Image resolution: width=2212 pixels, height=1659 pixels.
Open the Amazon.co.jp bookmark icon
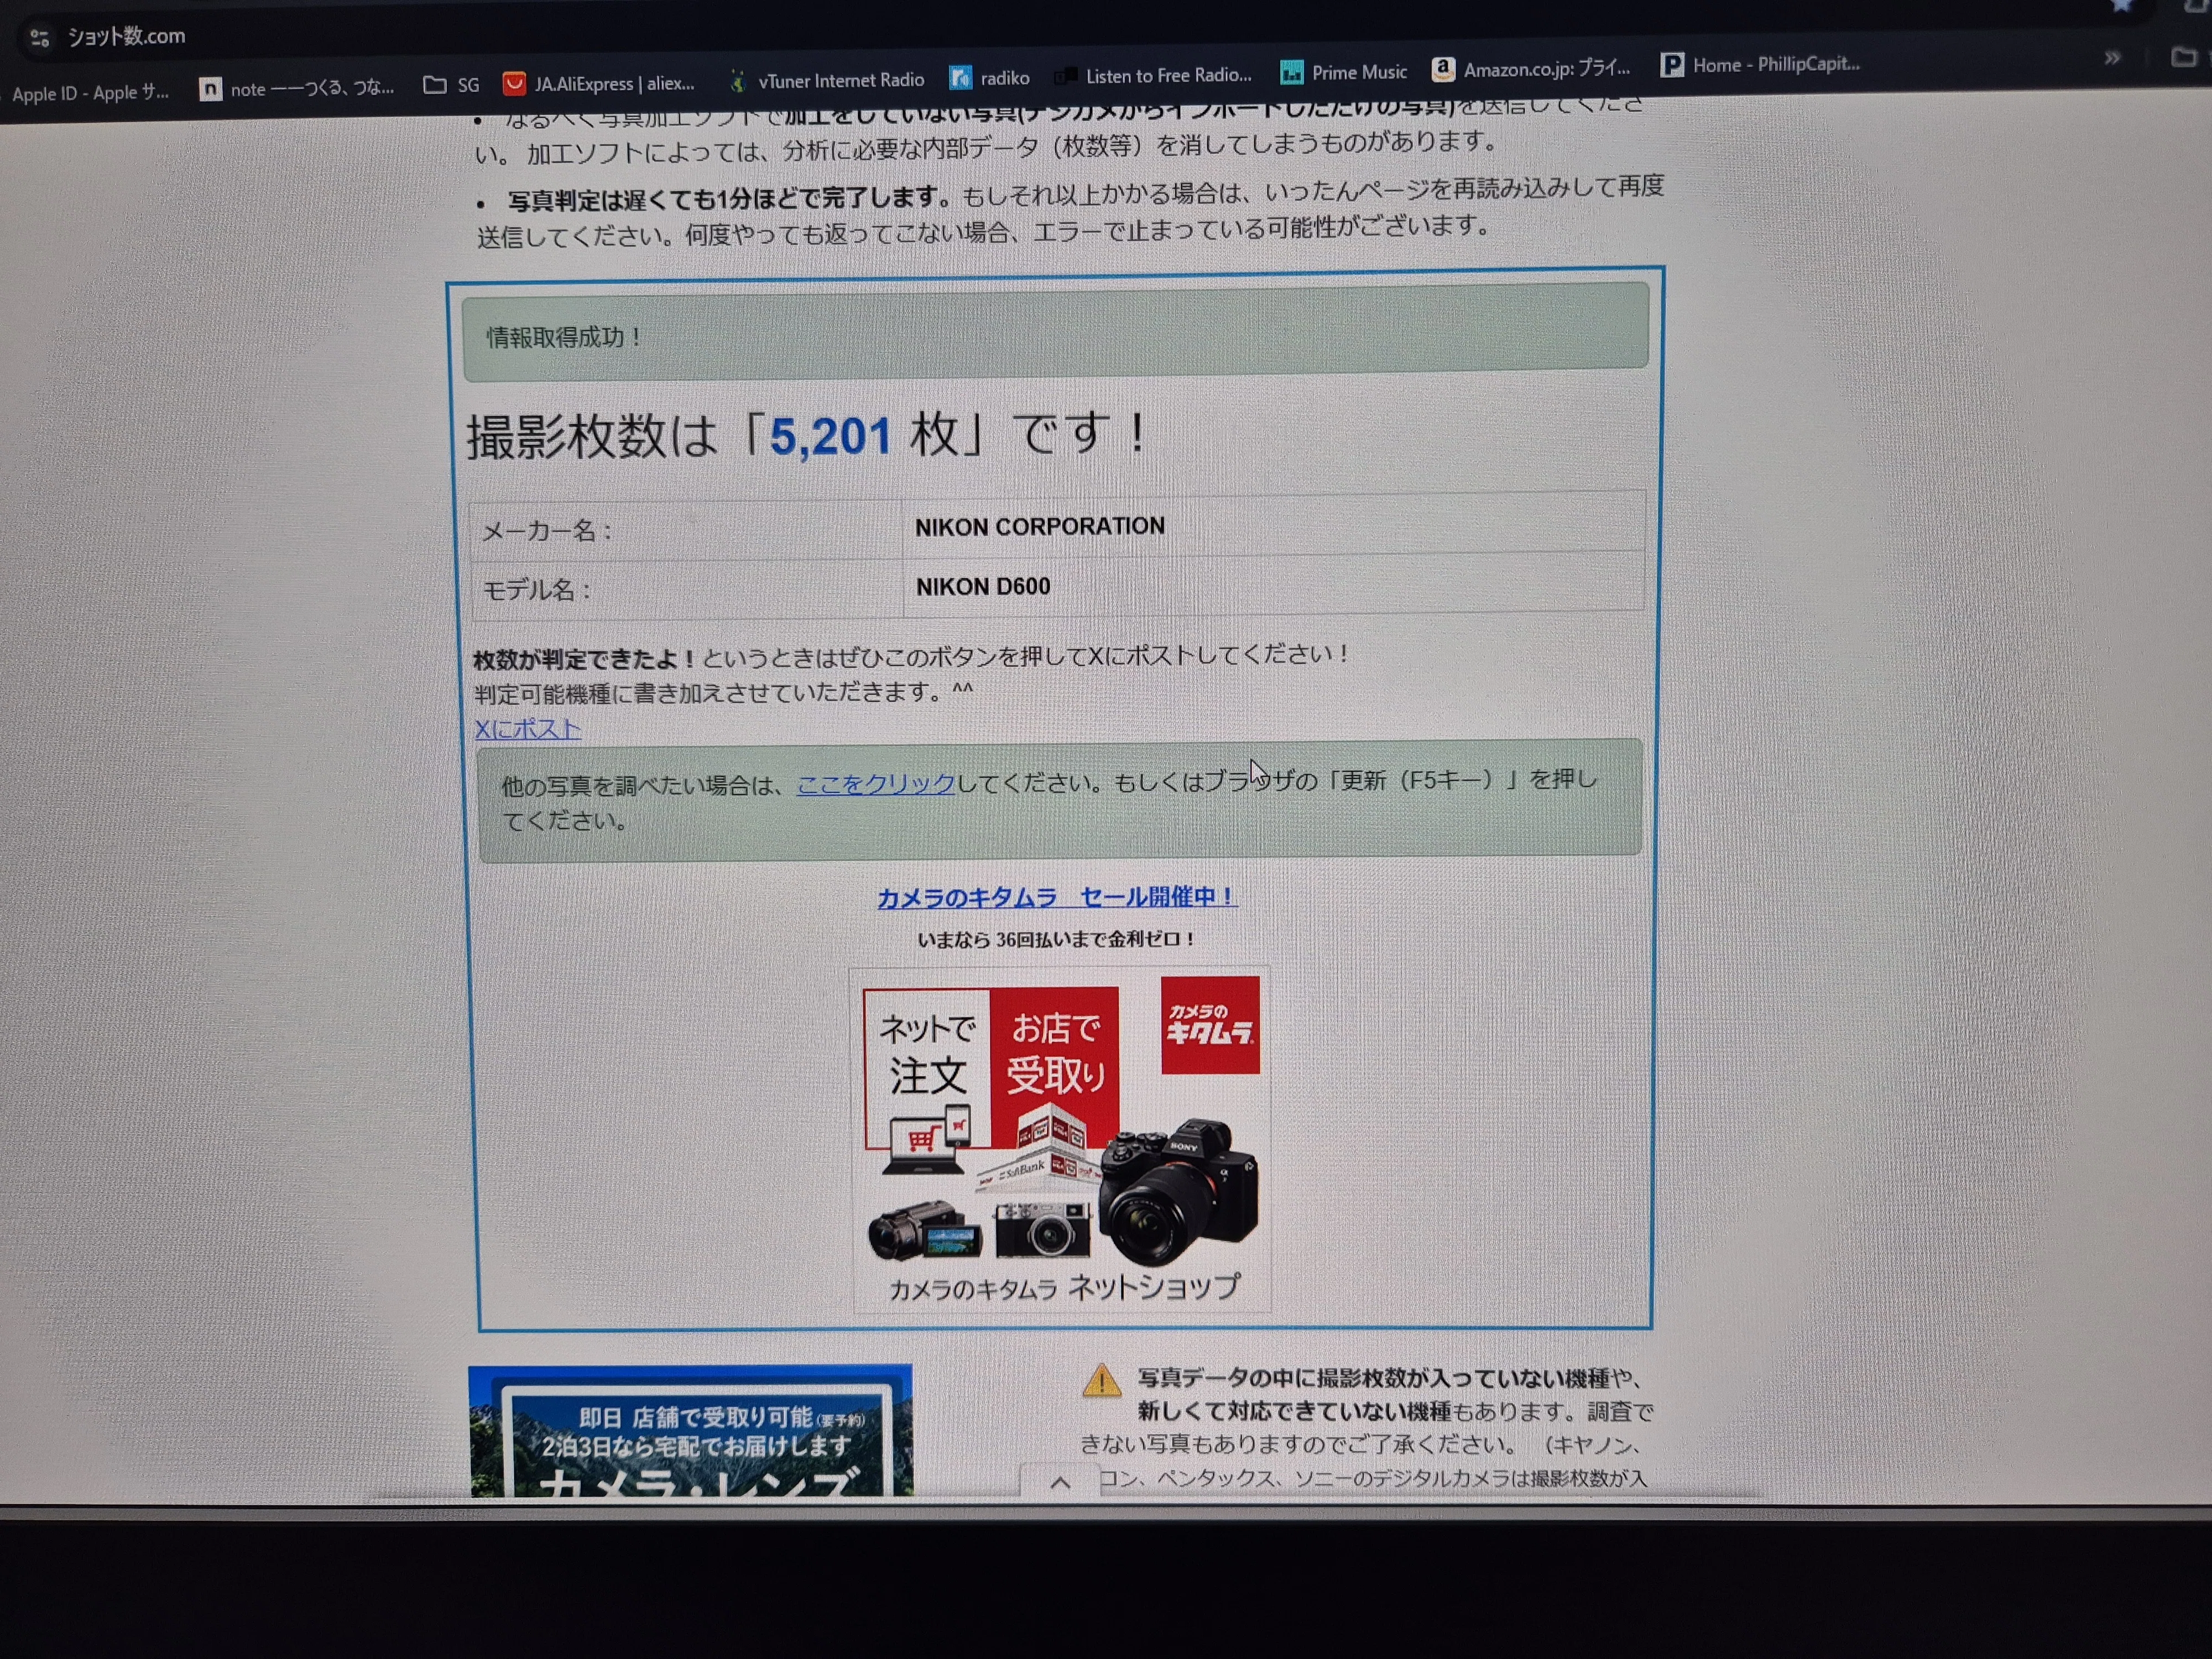pos(1442,69)
